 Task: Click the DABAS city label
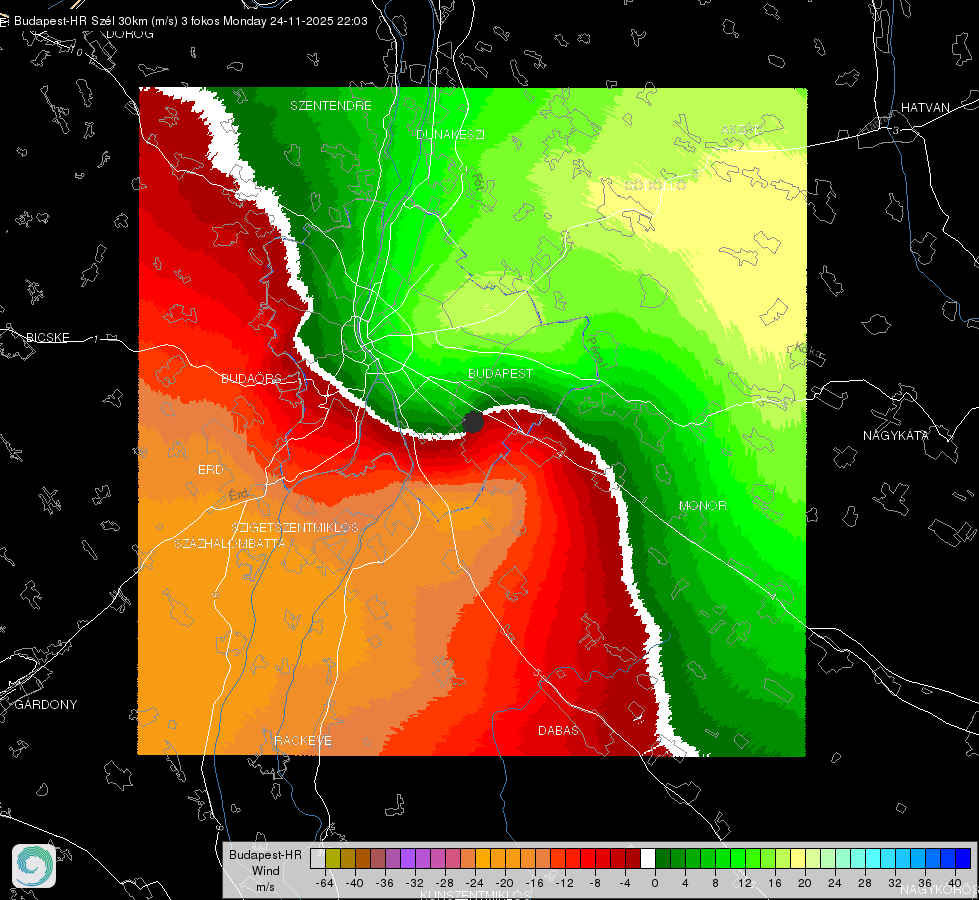pyautogui.click(x=558, y=731)
